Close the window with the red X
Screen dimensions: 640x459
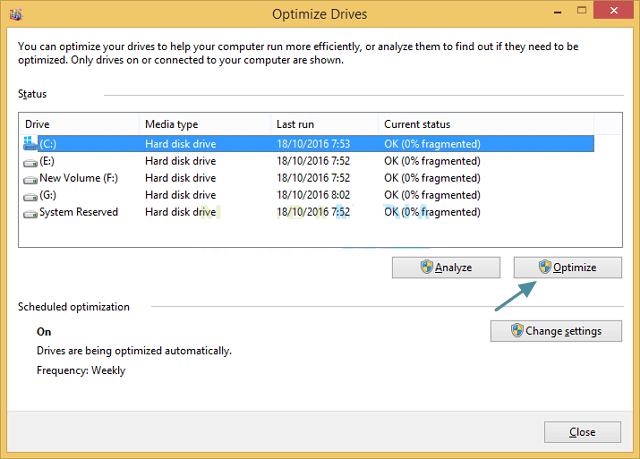click(614, 10)
